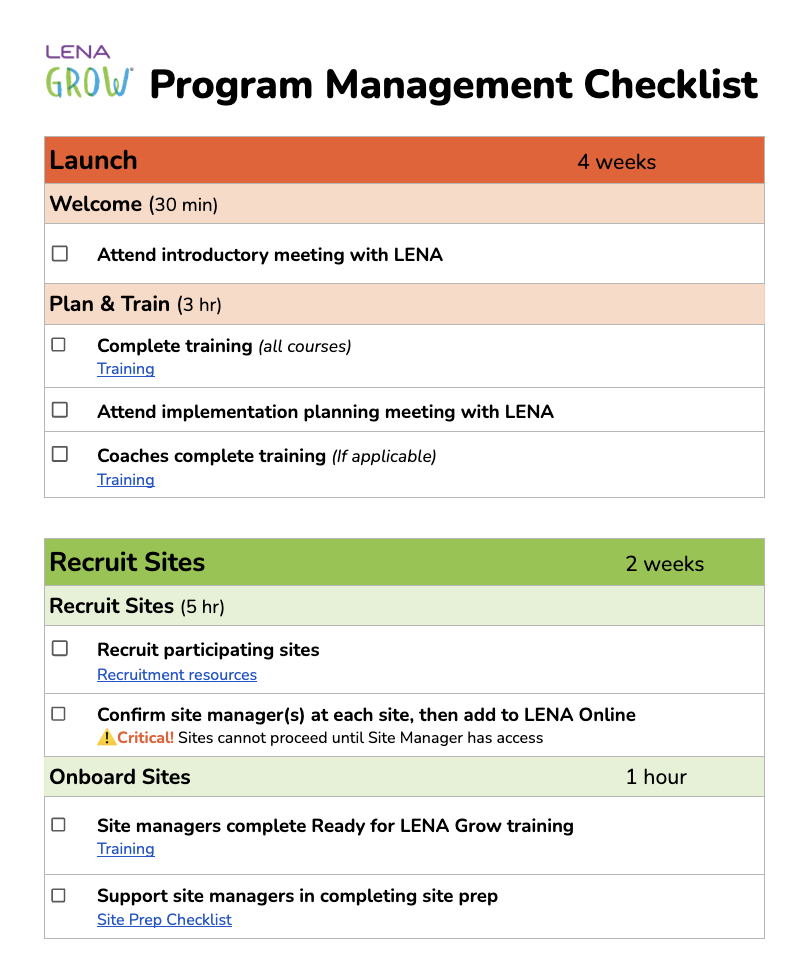Check the Recruit participating sites box
Image resolution: width=808 pixels, height=978 pixels.
[60, 648]
